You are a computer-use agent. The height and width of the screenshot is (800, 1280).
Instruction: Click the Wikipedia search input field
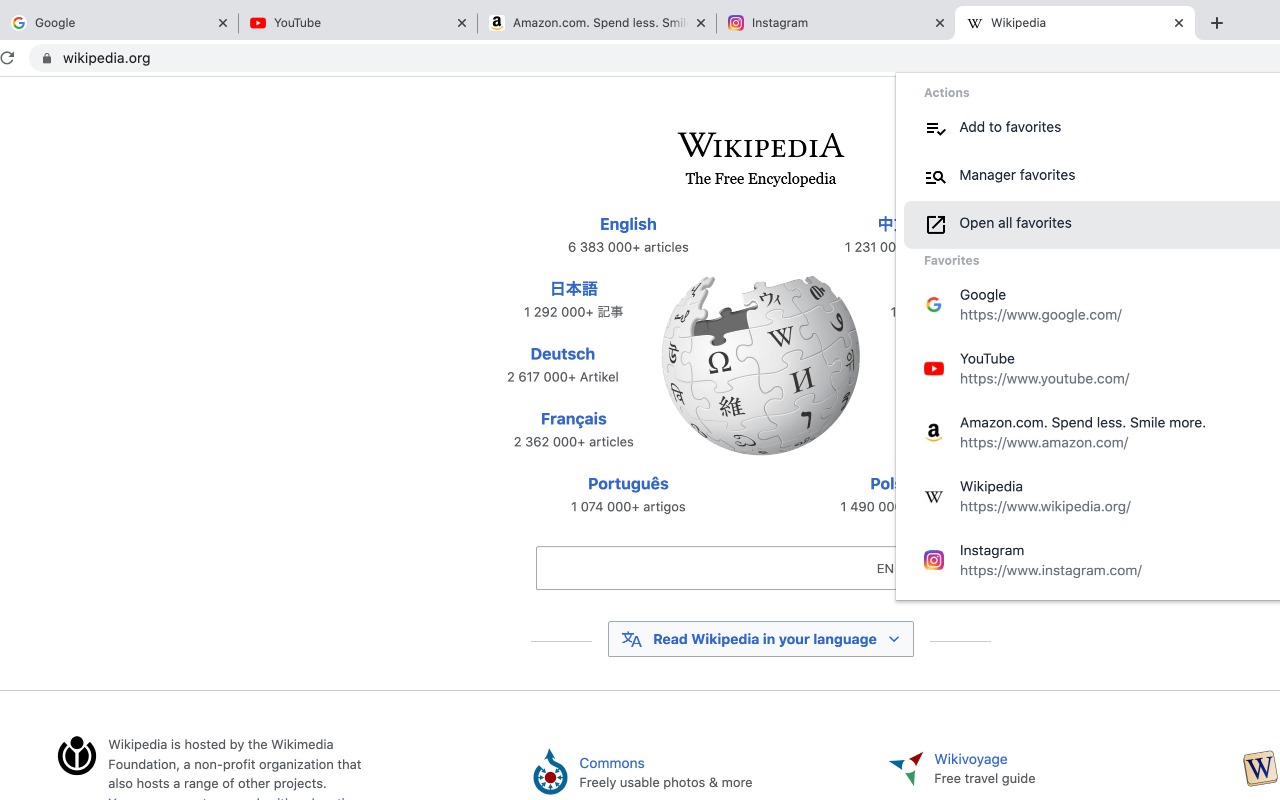[x=716, y=568]
